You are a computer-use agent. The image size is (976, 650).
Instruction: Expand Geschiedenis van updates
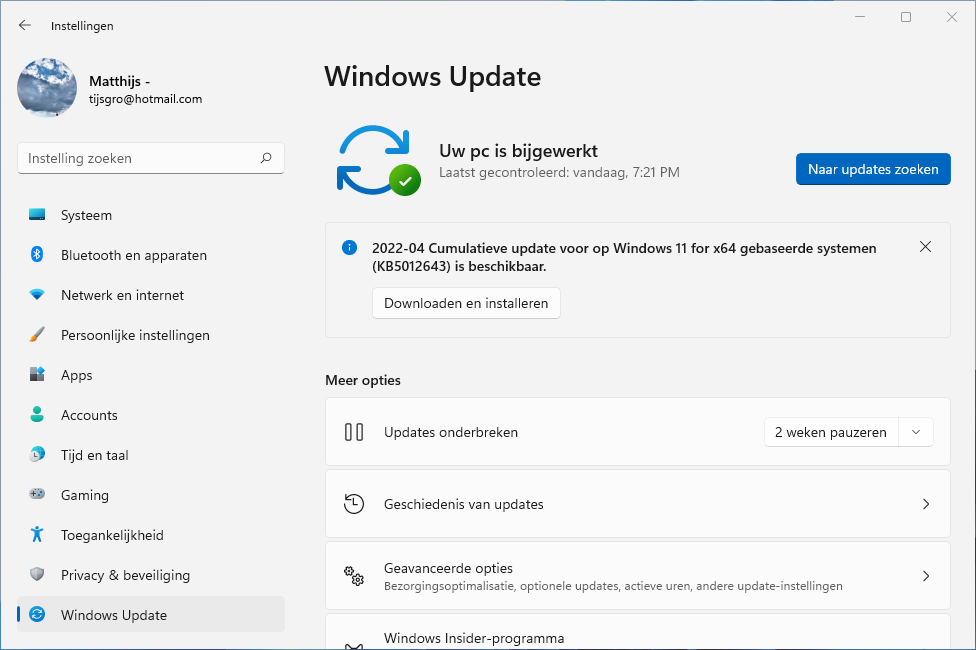(x=925, y=504)
